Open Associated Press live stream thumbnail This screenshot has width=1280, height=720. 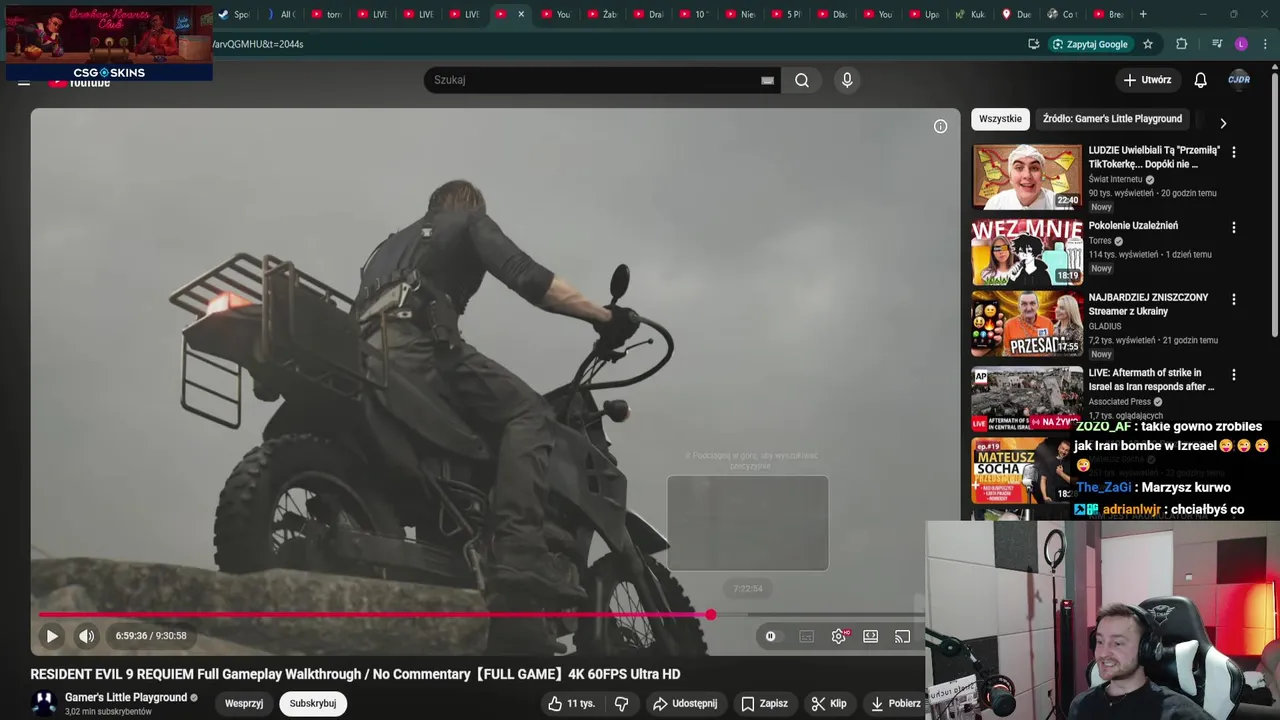point(1027,398)
